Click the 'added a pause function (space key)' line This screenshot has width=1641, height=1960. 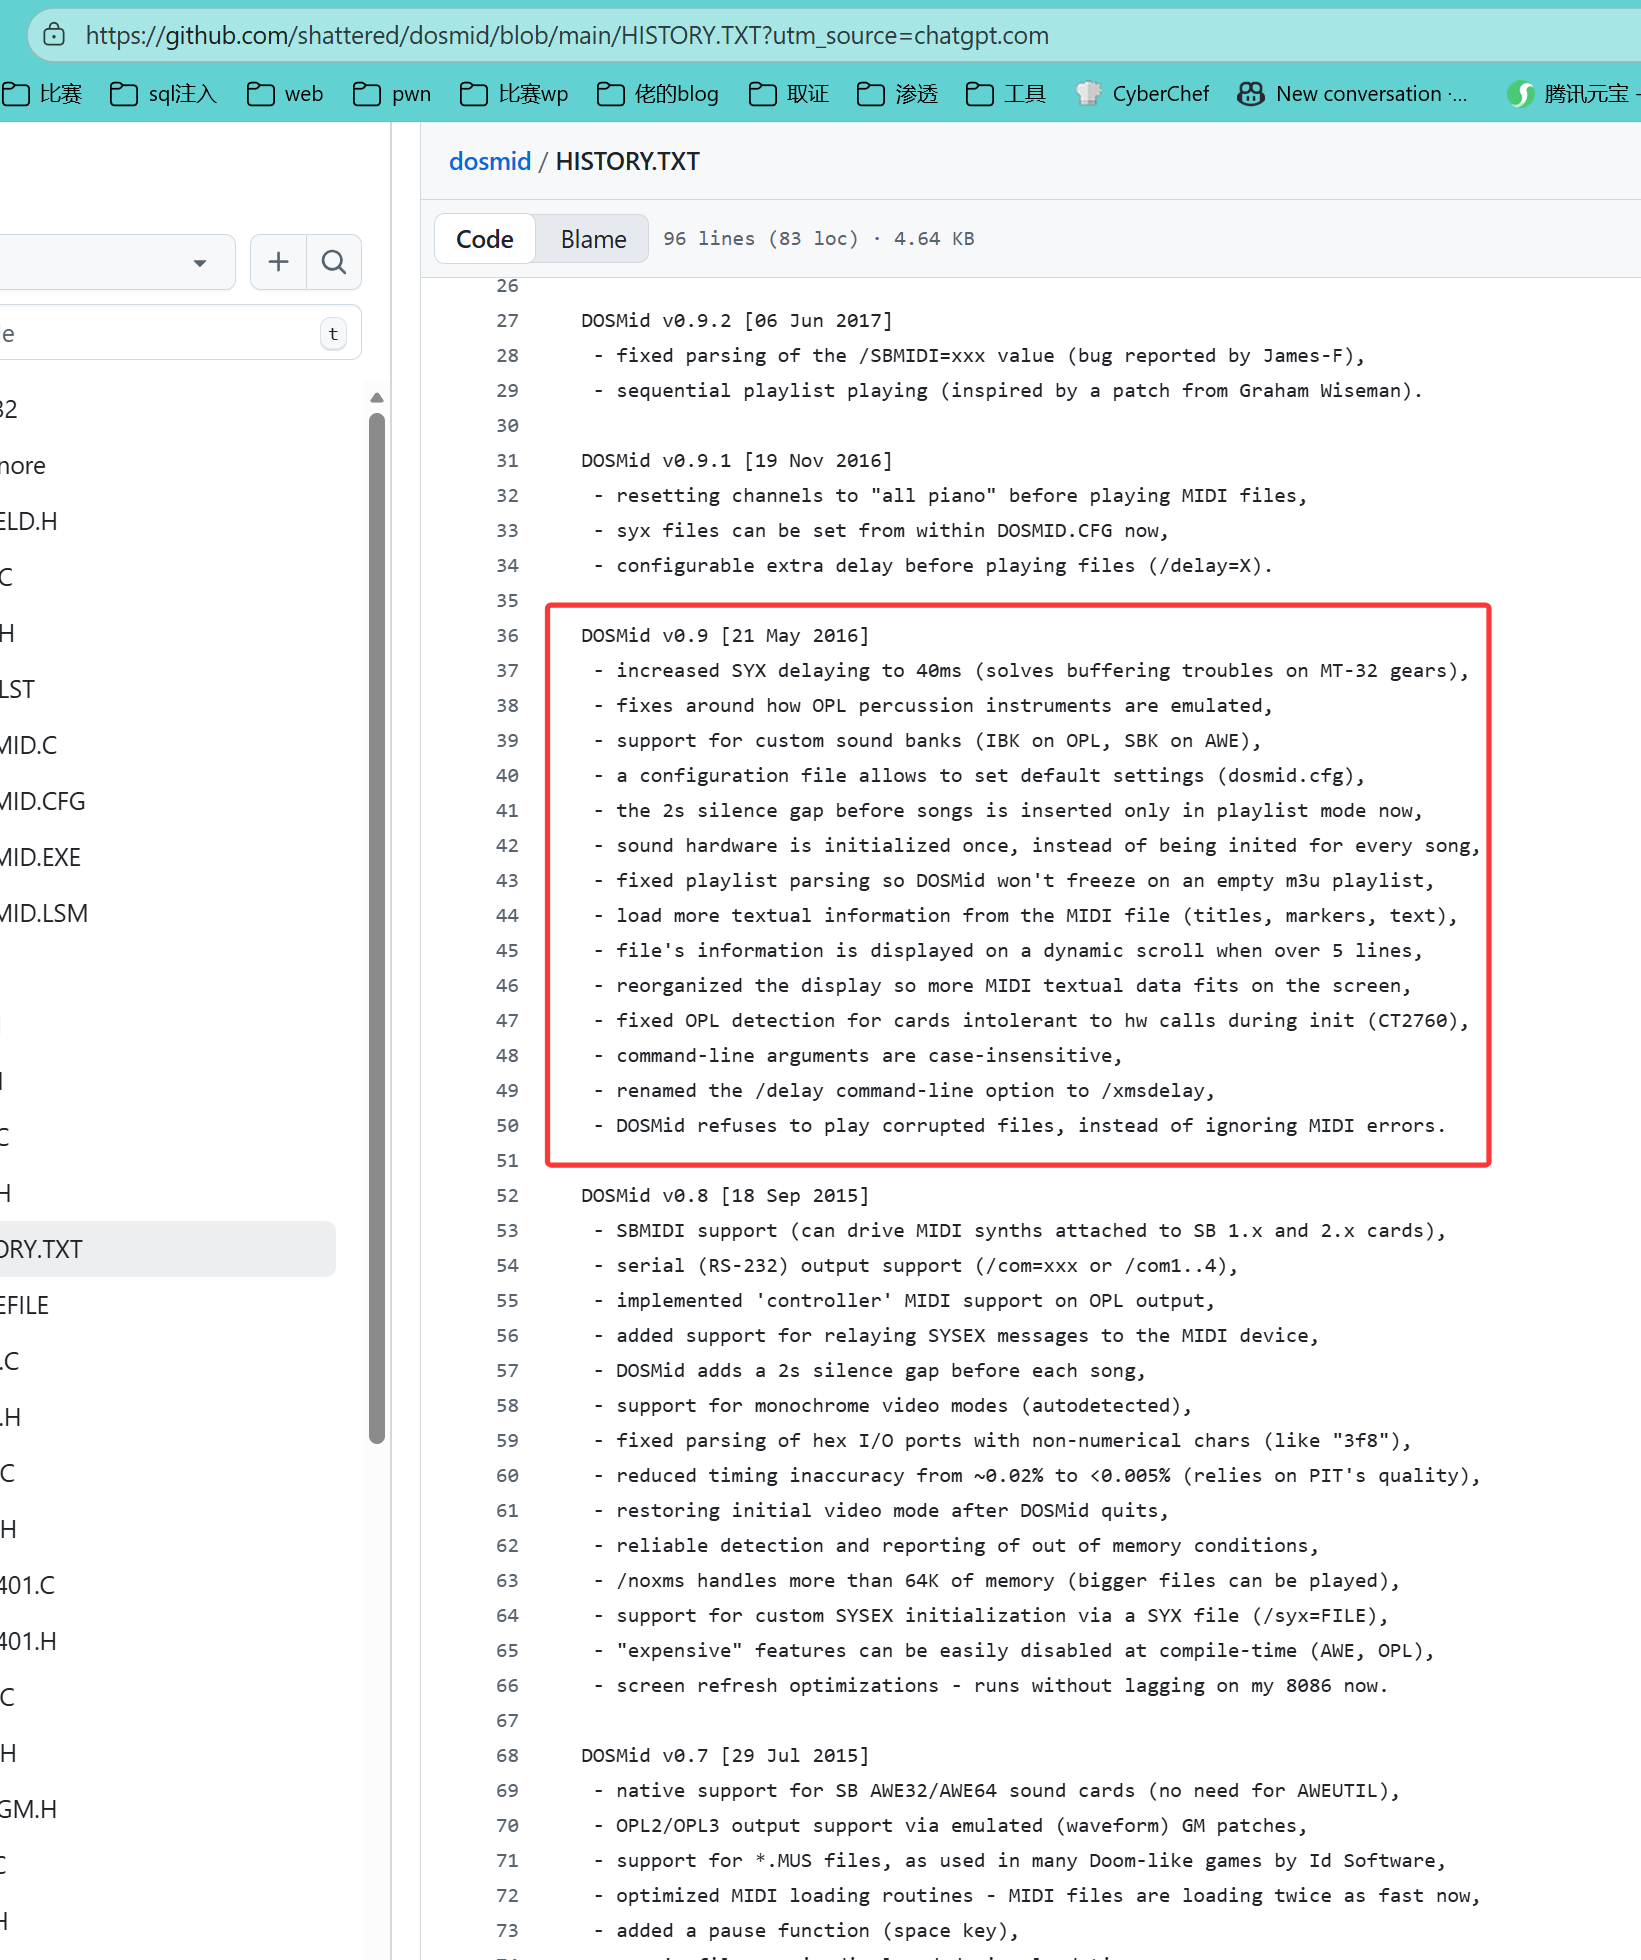805,1931
